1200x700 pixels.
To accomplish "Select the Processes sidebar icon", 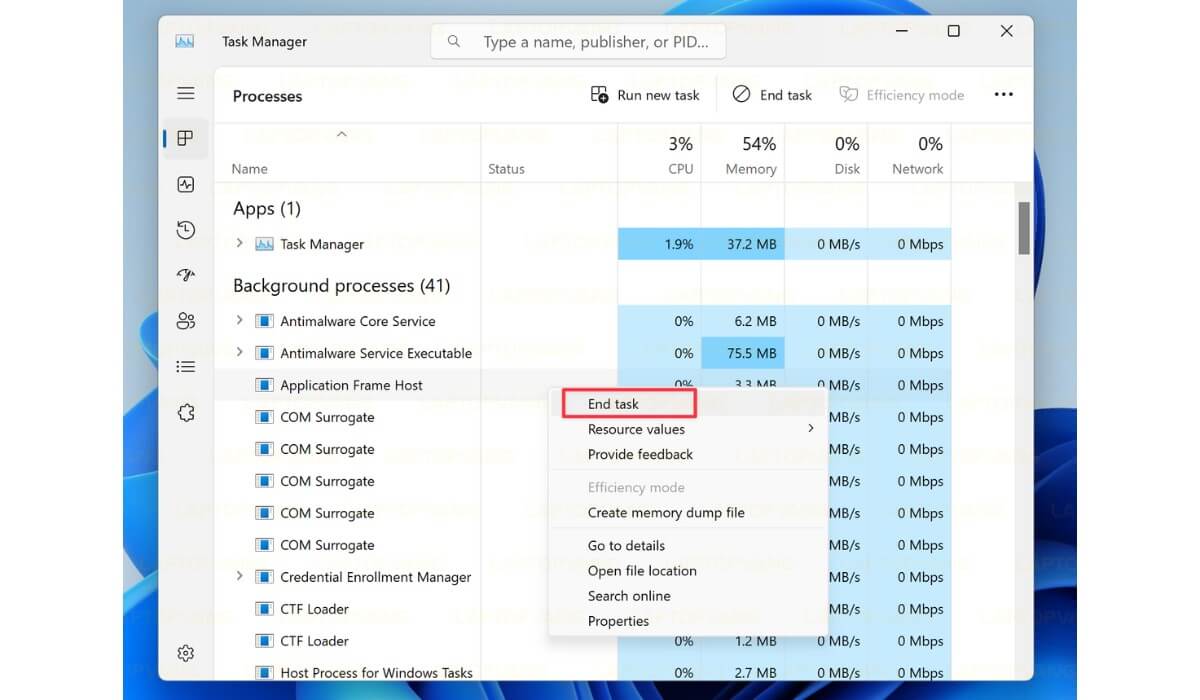I will pos(185,139).
